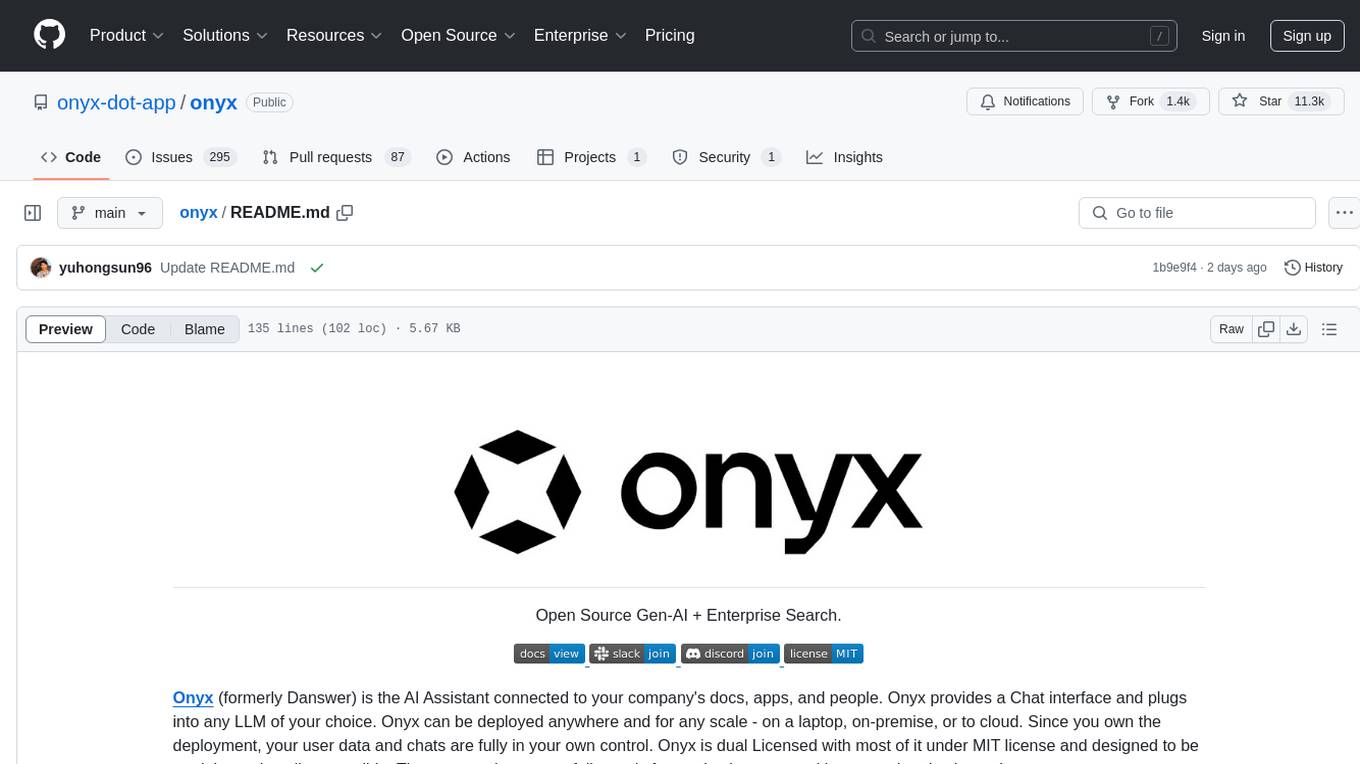1360x764 pixels.
Task: Open the Pricing page
Action: (x=670, y=35)
